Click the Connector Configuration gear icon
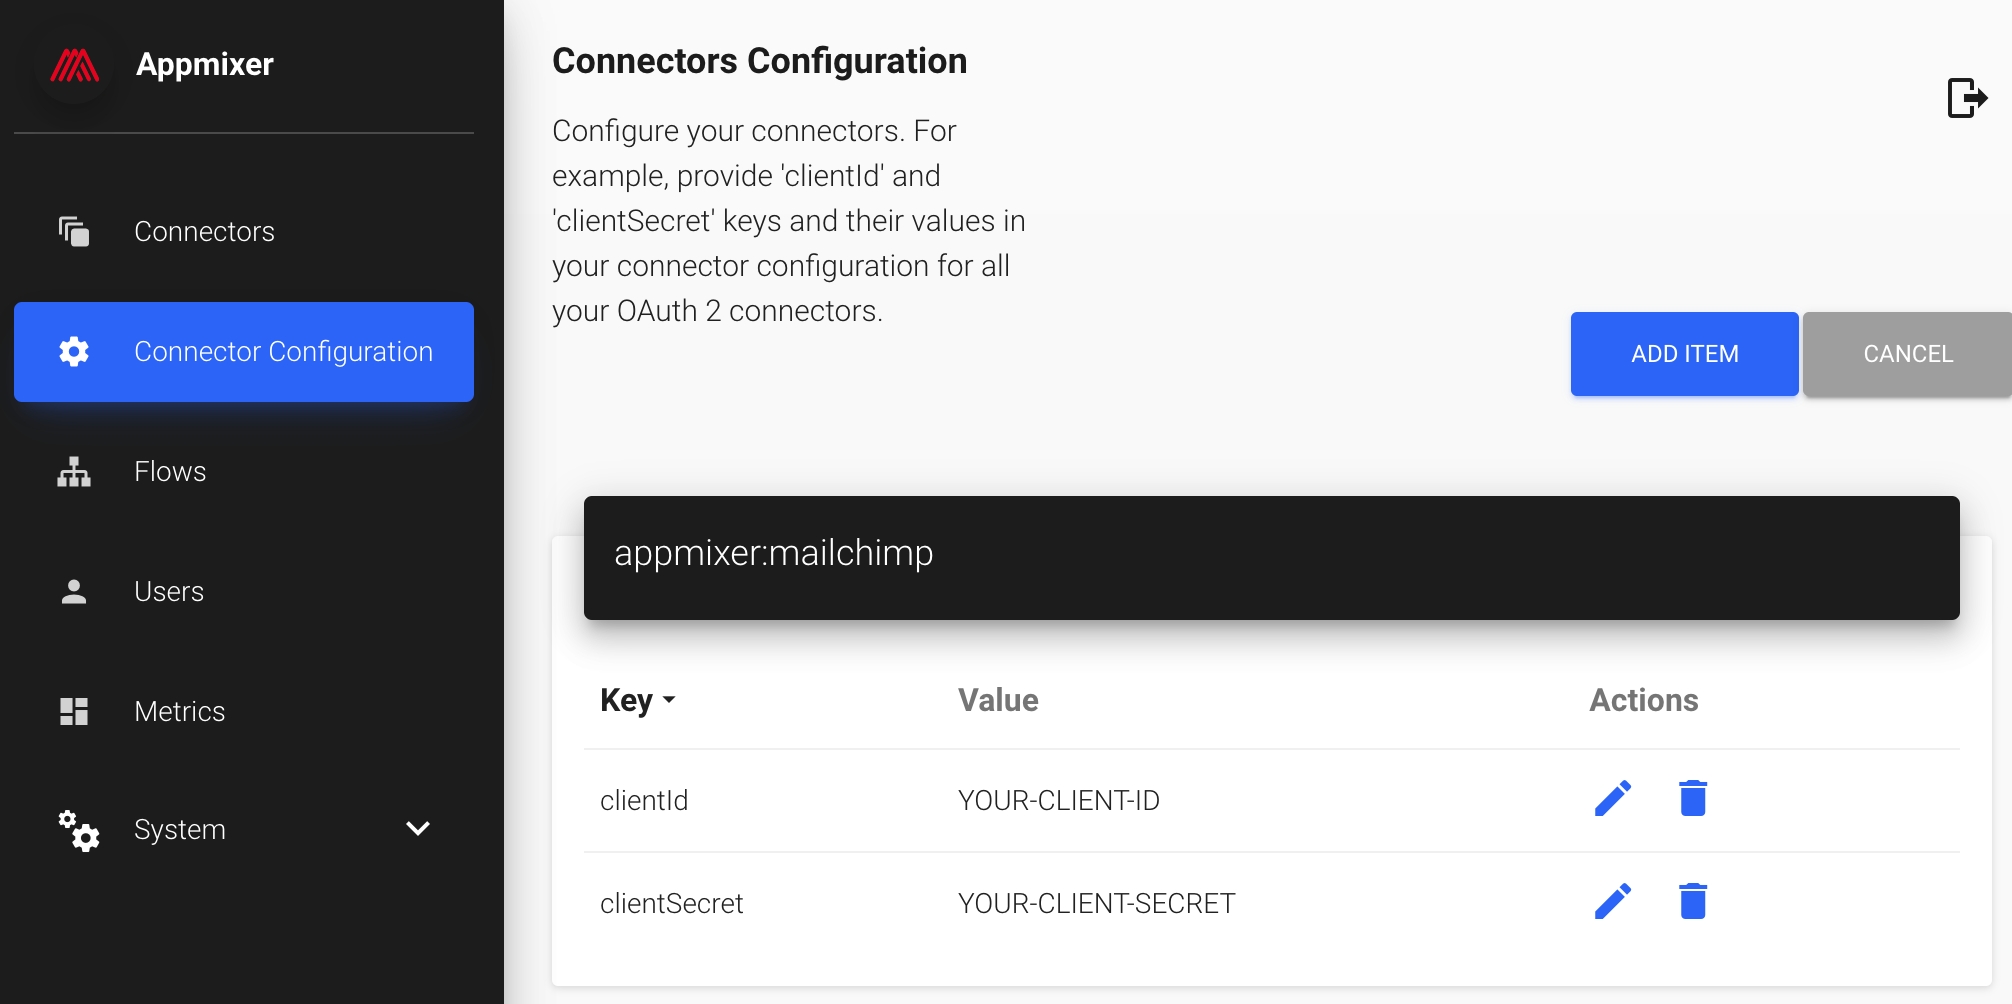 (x=74, y=351)
